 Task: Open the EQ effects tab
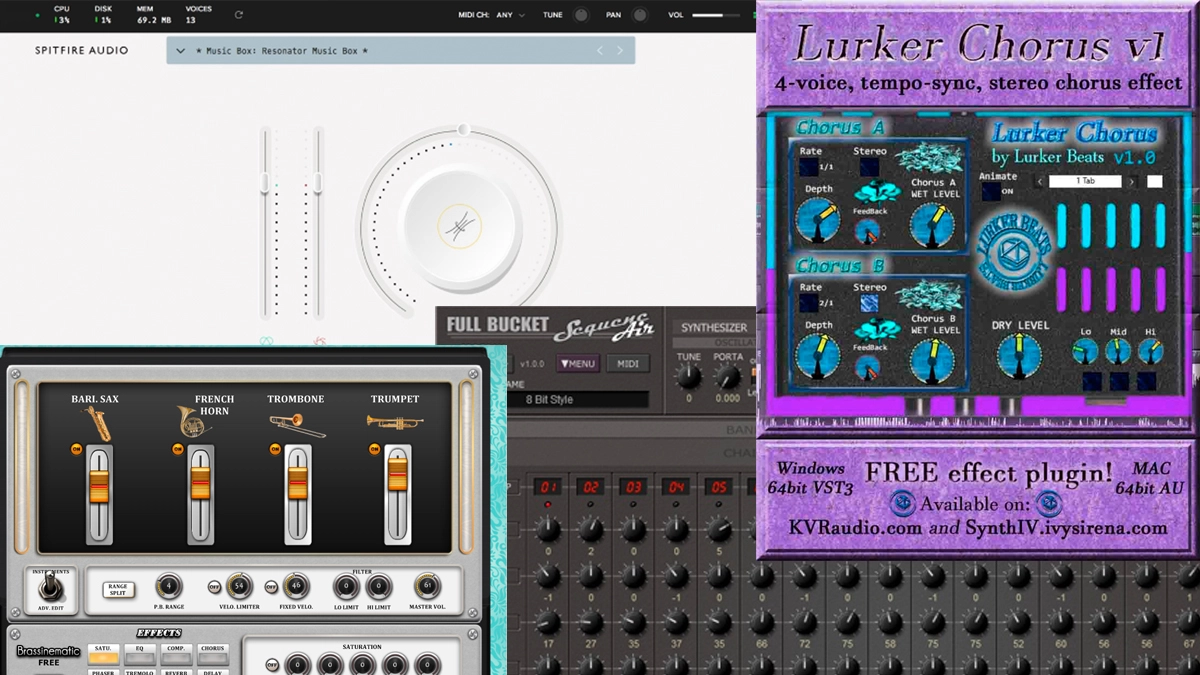[140, 653]
